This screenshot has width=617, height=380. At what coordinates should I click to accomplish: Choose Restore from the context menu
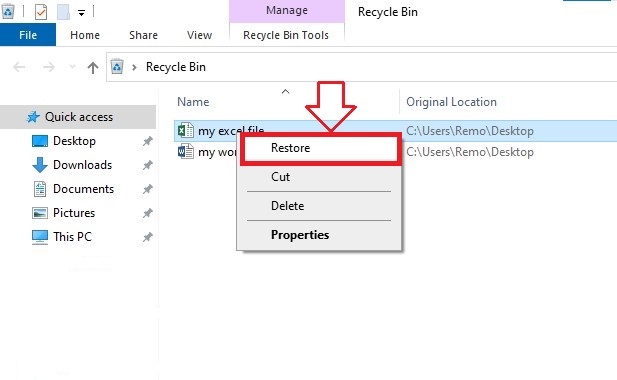[321, 148]
